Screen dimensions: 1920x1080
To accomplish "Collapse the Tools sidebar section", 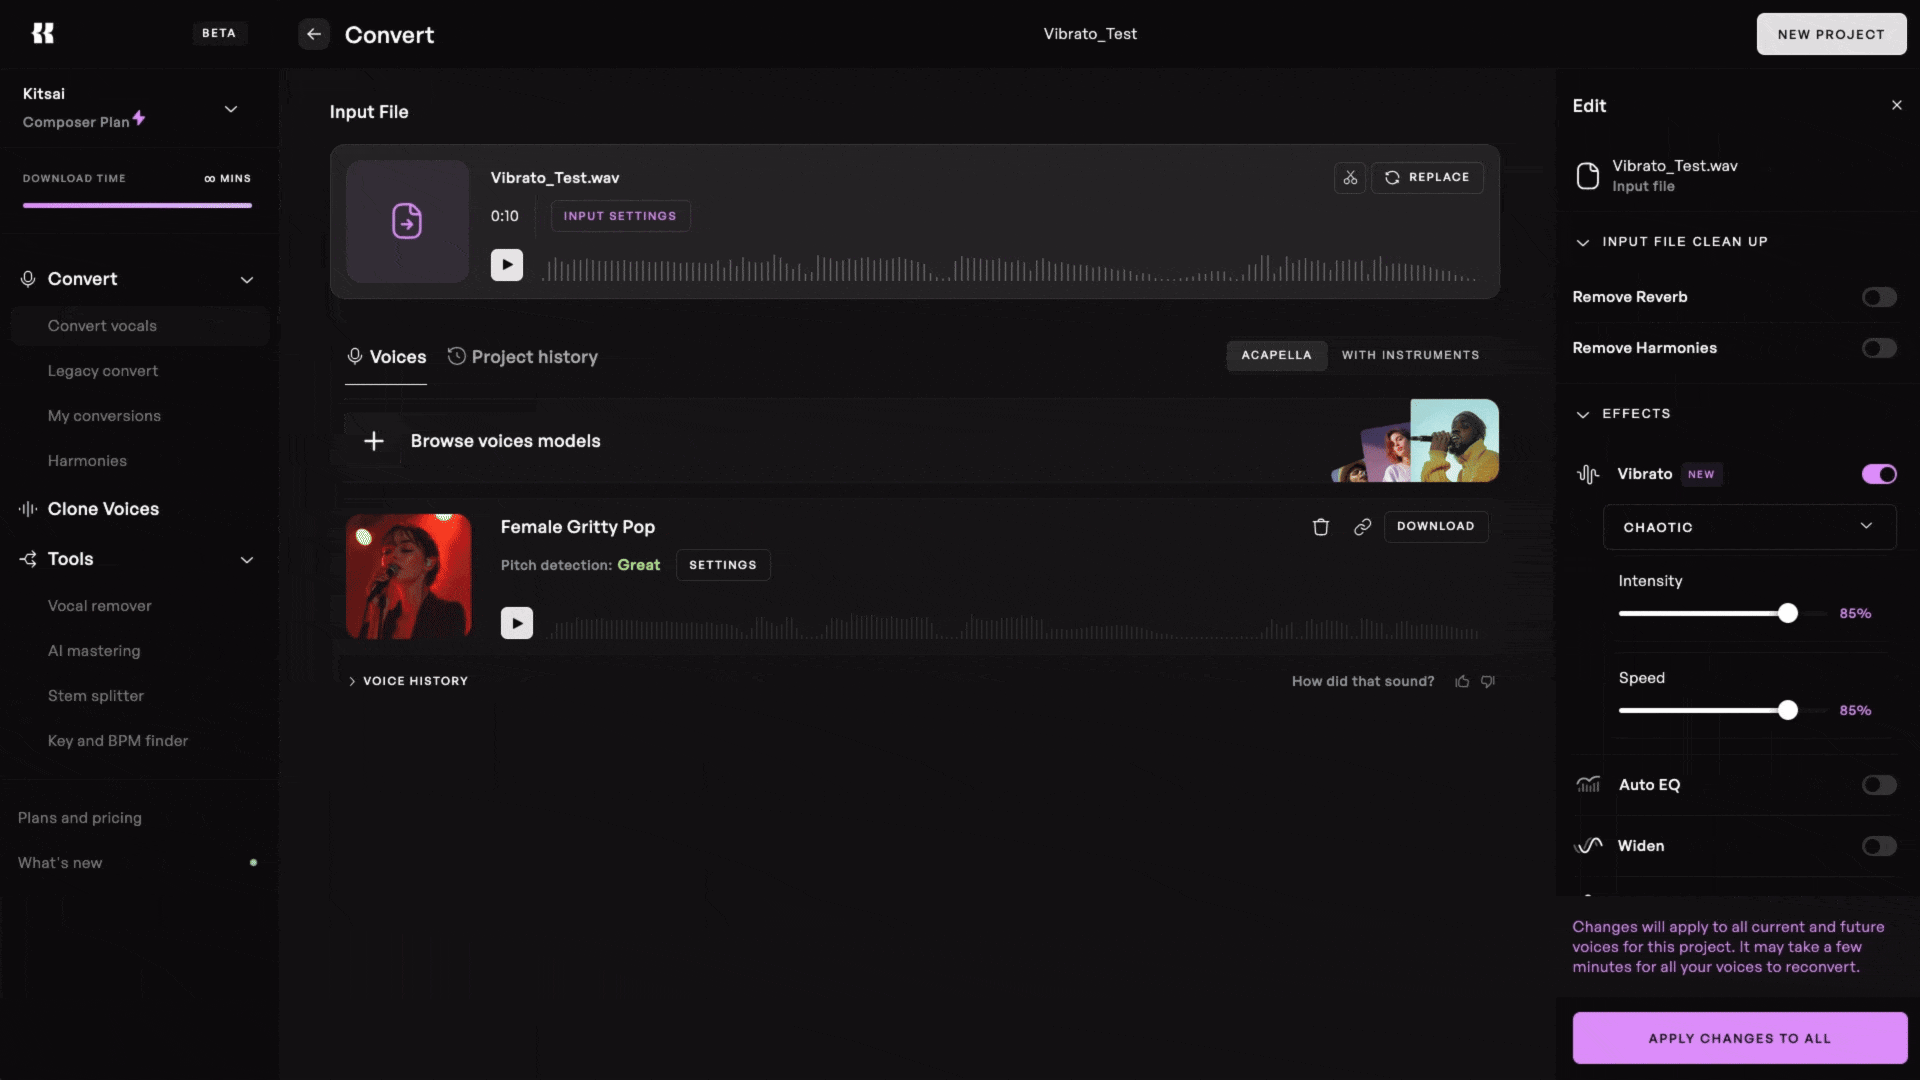I will point(247,560).
